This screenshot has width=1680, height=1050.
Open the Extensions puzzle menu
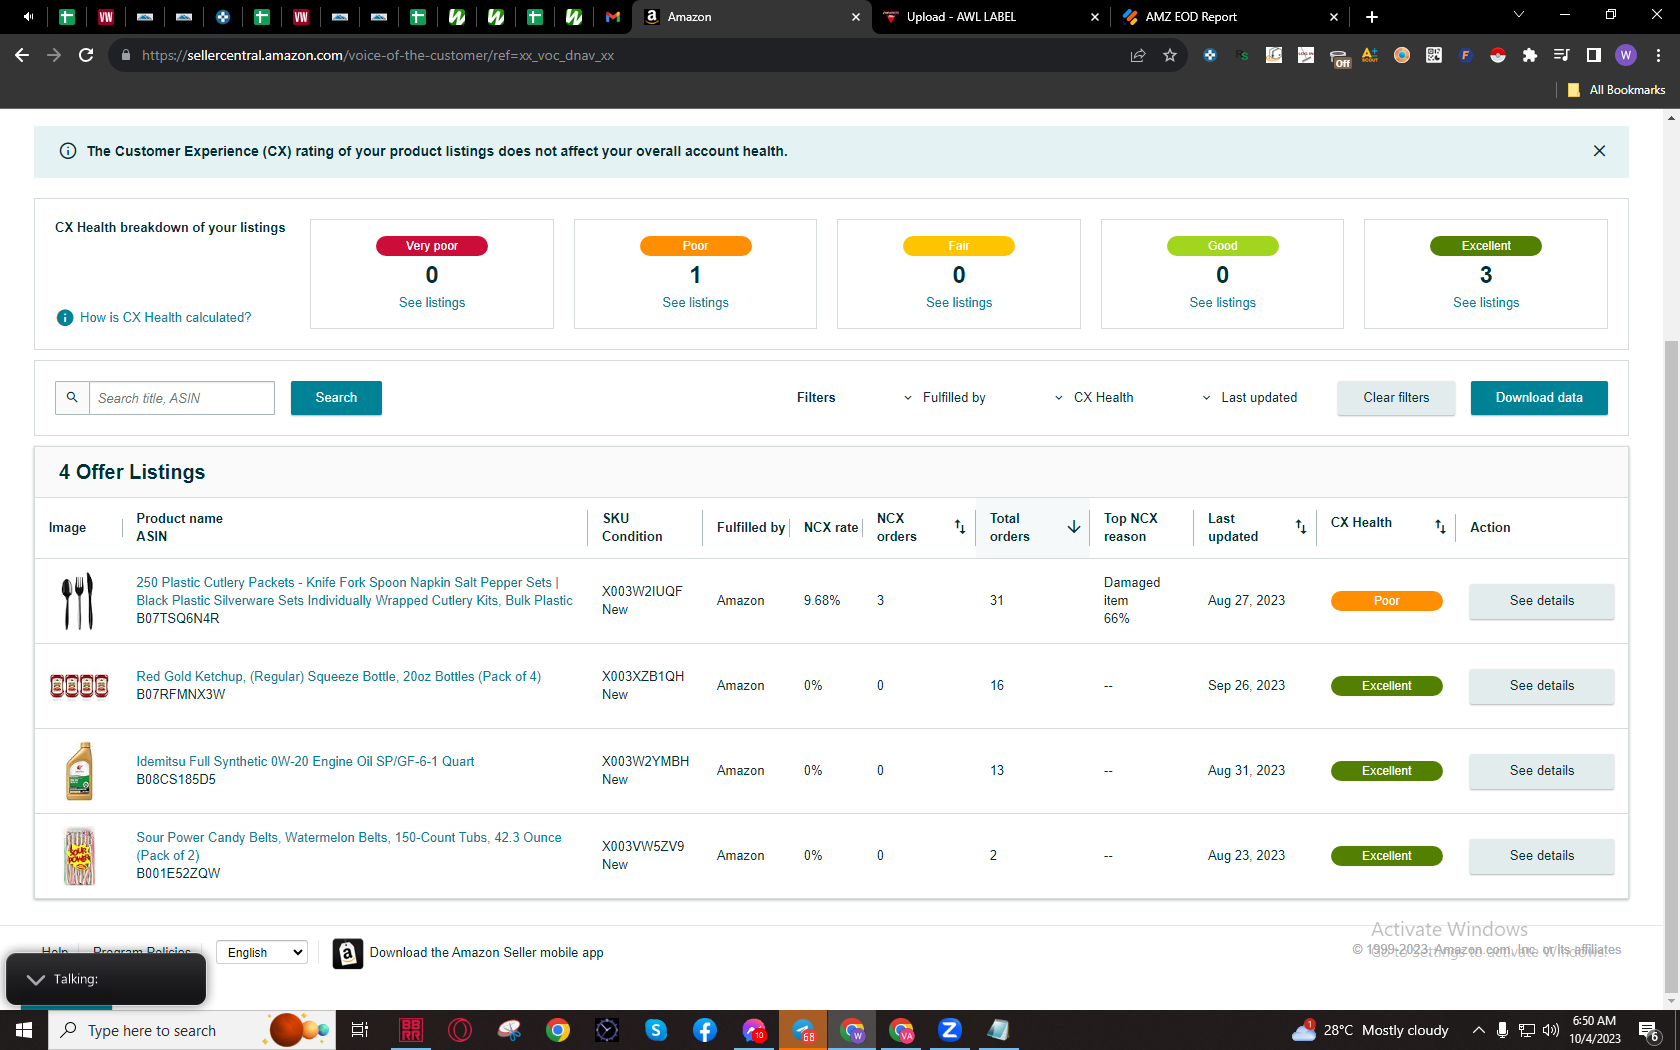[1530, 55]
